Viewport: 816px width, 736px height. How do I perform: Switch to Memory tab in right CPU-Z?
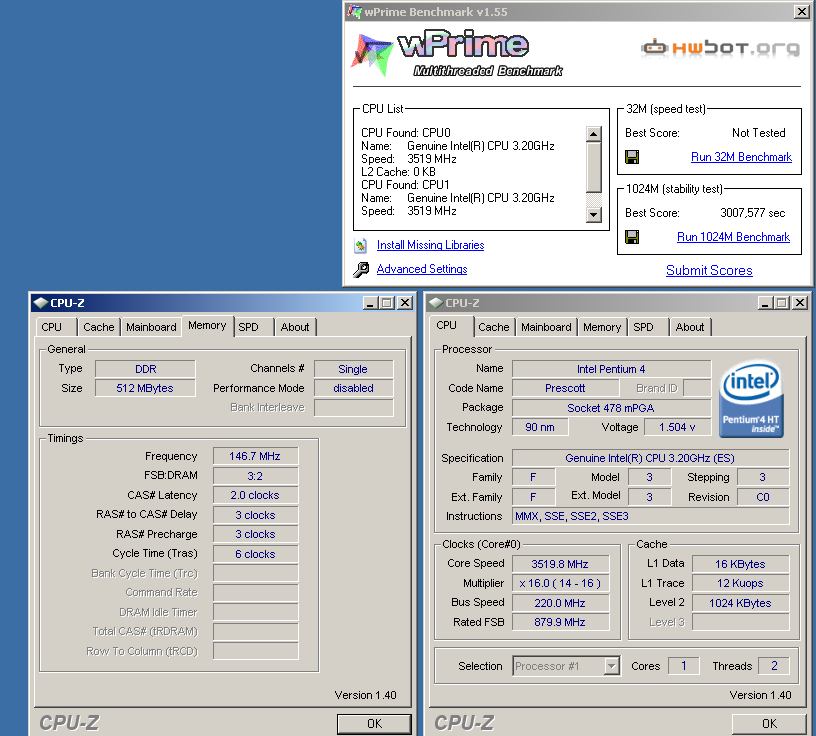(602, 327)
